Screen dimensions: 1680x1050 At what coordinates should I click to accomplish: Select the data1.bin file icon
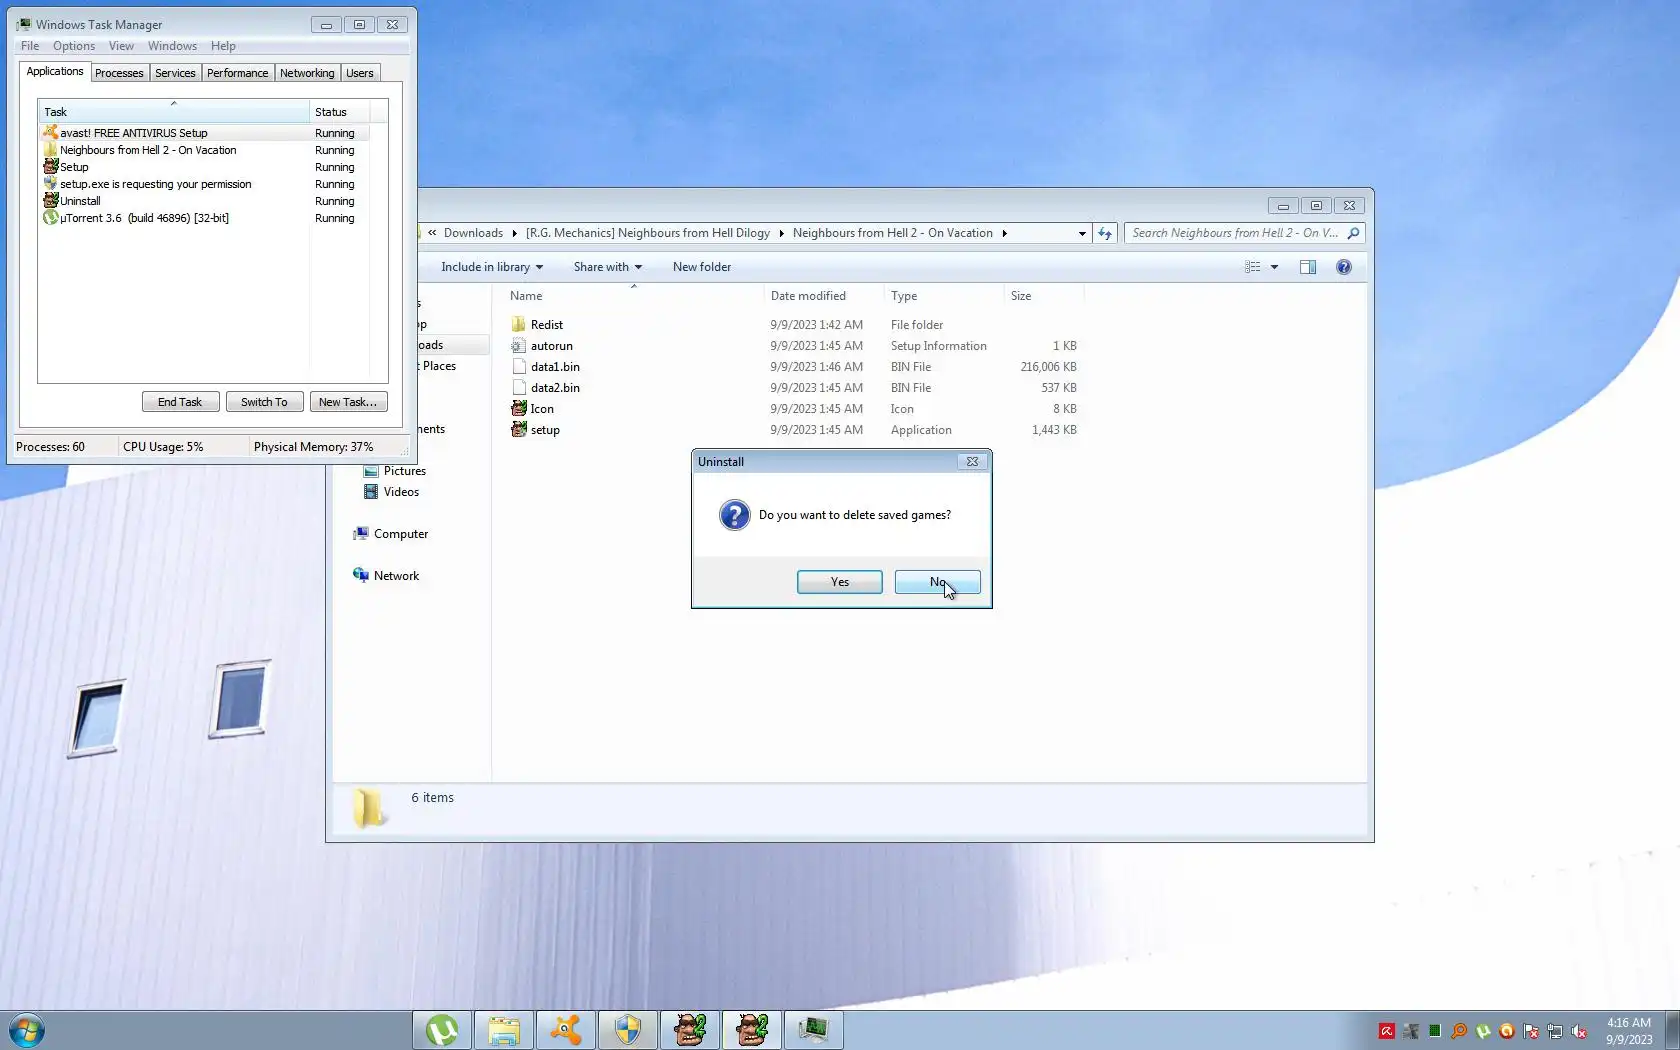518,367
